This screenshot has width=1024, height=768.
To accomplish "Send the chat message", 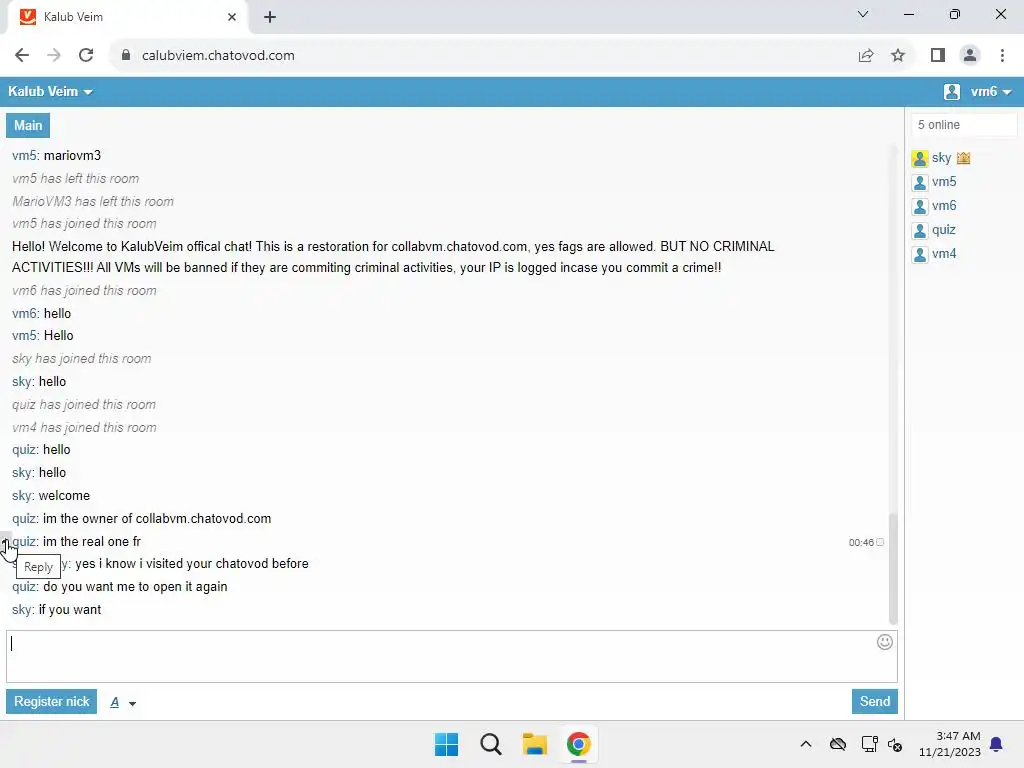I will [874, 701].
